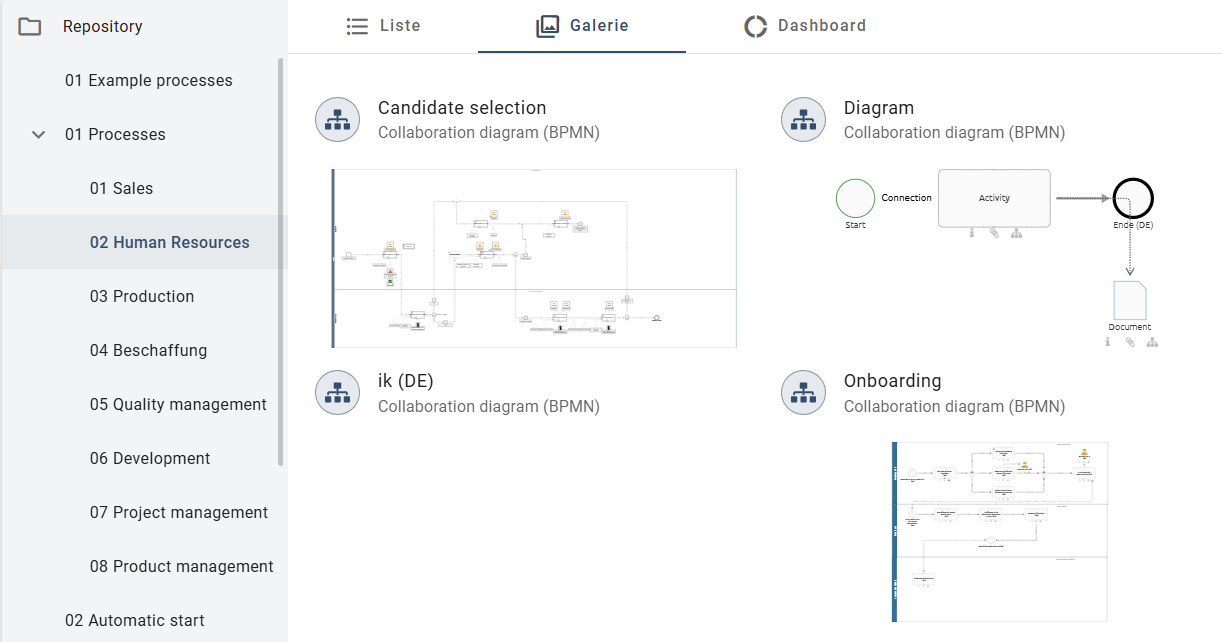Open the Candidate selection diagram thumbnail
1222x642 pixels.
pos(534,258)
